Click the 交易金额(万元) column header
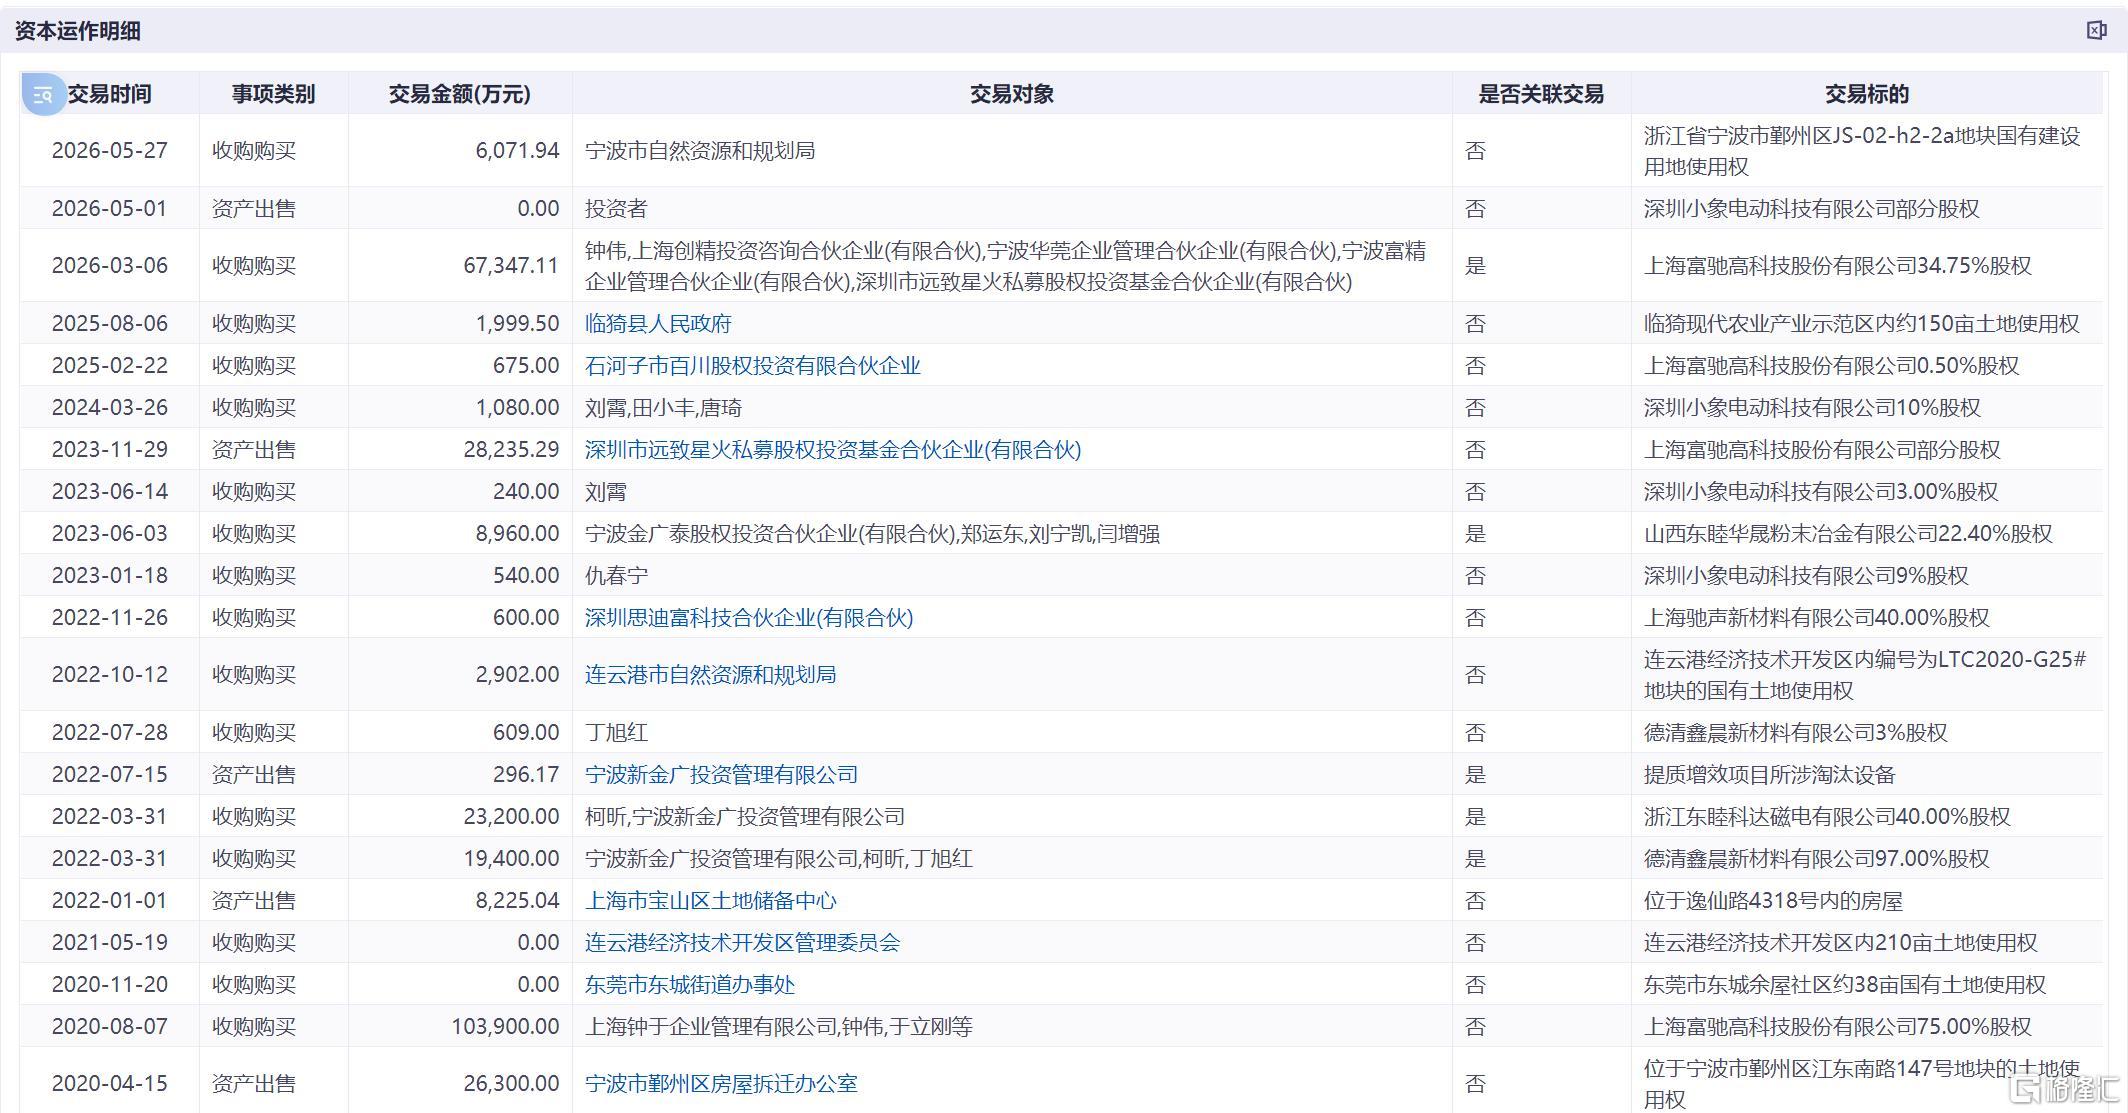 [459, 94]
